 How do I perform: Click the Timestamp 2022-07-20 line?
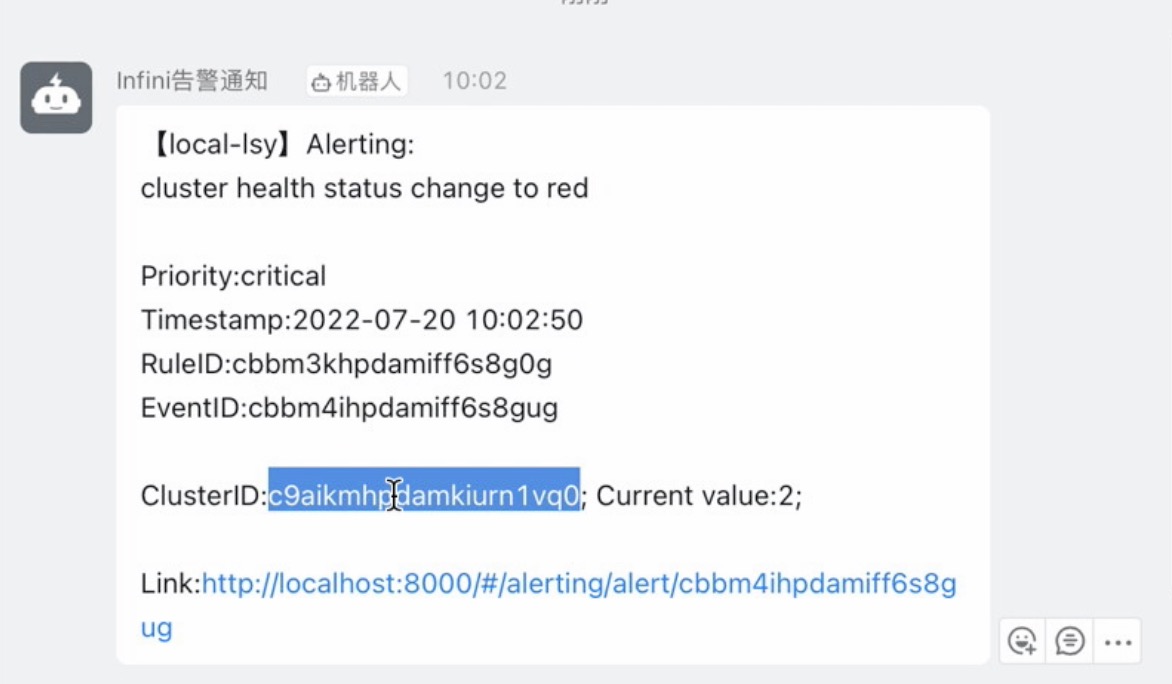pos(363,319)
